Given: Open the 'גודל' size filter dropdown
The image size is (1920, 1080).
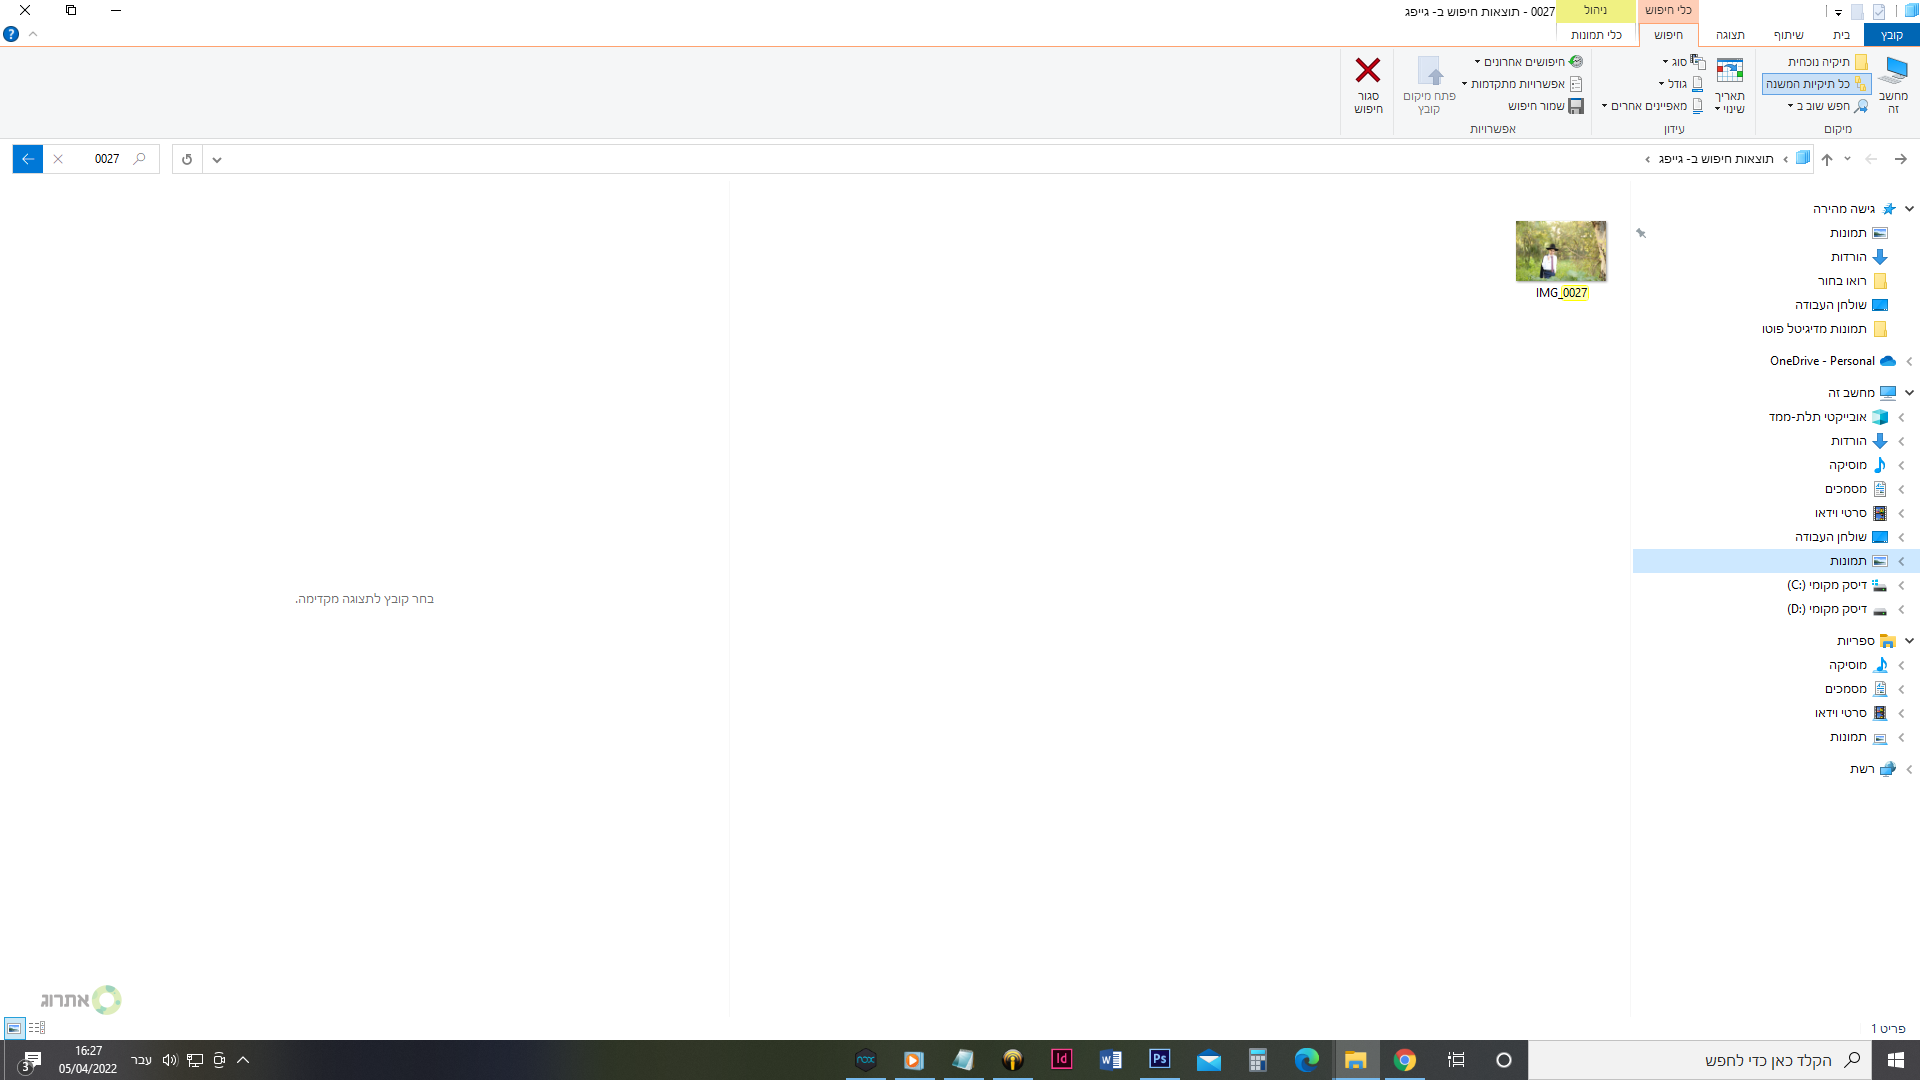Looking at the screenshot, I should (x=1680, y=84).
